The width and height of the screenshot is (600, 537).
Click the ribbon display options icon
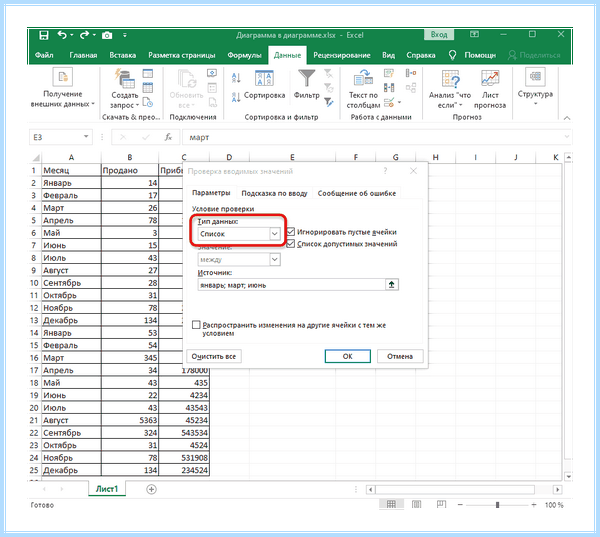click(x=474, y=34)
